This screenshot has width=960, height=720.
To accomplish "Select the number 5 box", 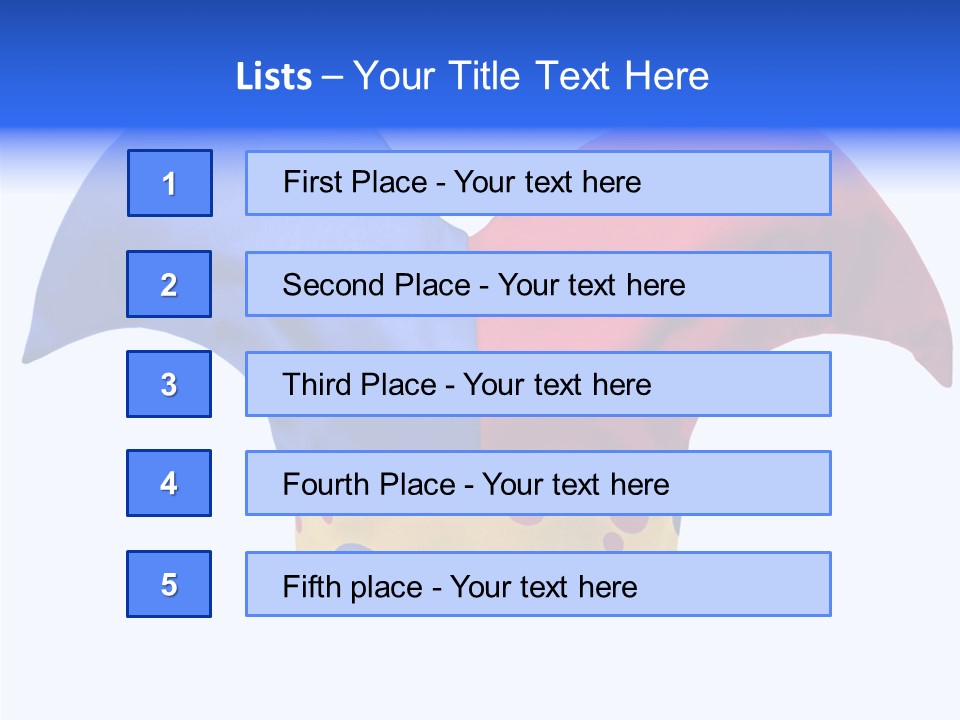I will click(x=169, y=584).
